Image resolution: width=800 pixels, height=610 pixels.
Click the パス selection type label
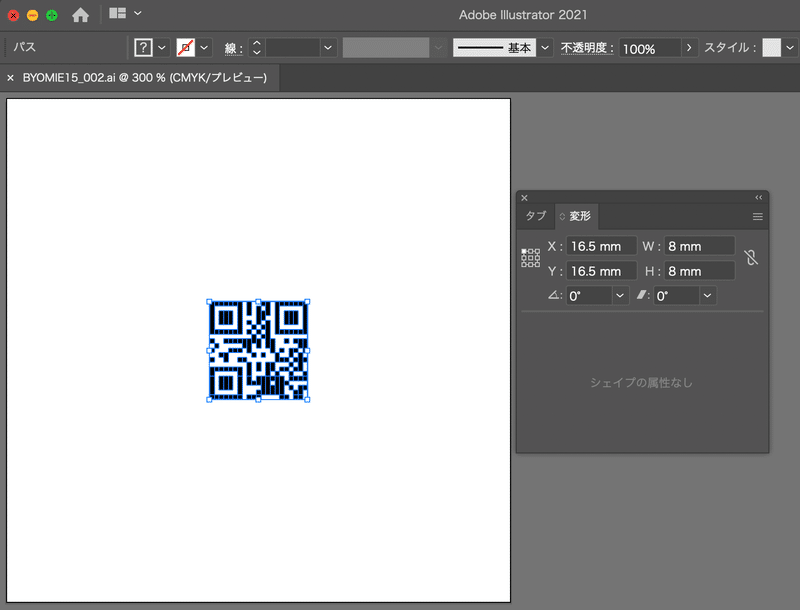click(24, 47)
